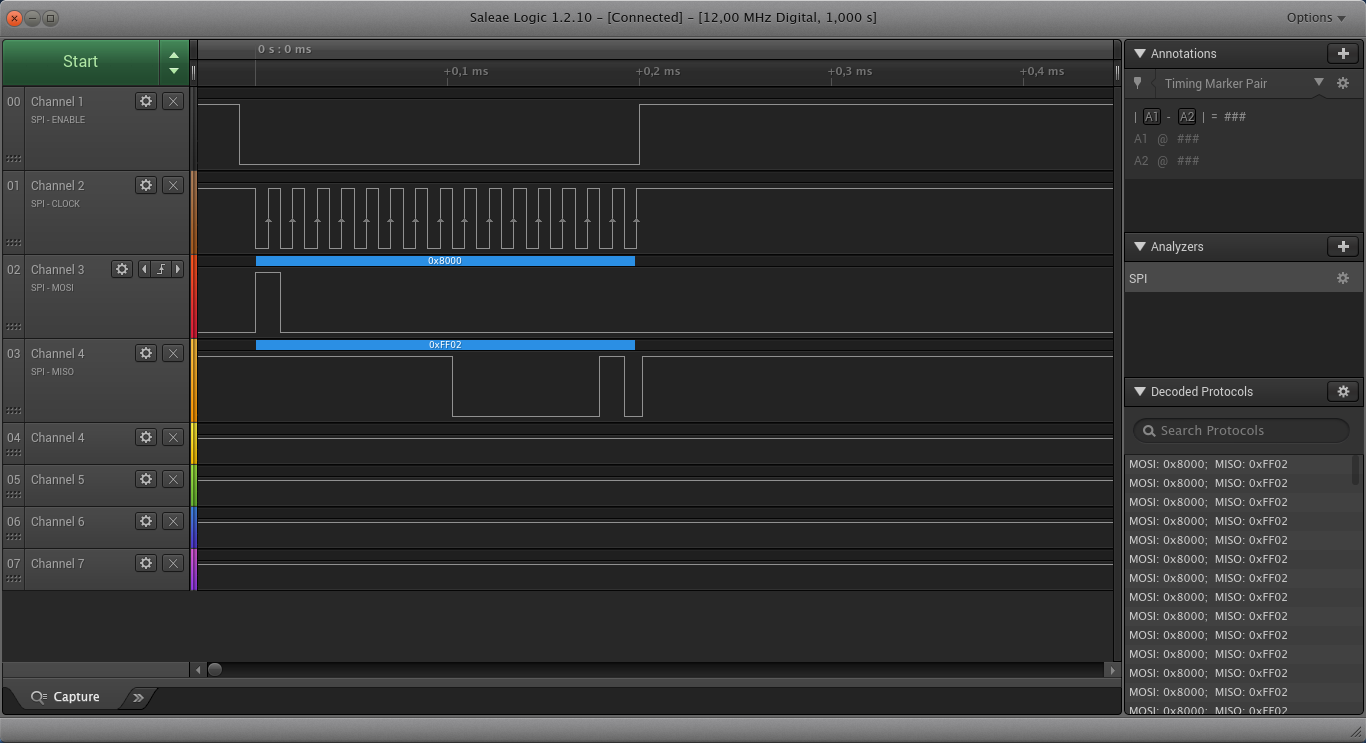Click the 0xFF02 MISO decoded bubble
Image resolution: width=1366 pixels, height=743 pixels.
[x=445, y=345]
